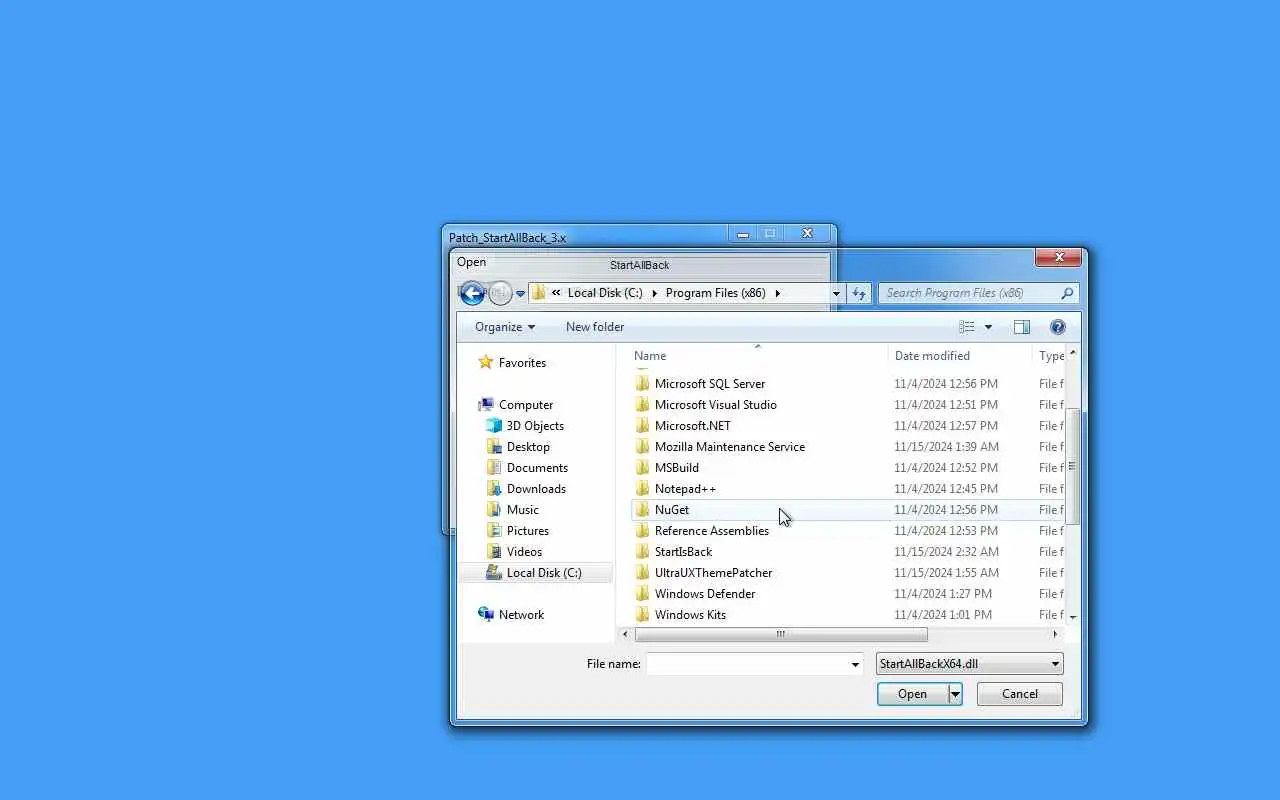Click the Mozilla Maintenance Service folder icon
The image size is (1280, 800).
pyautogui.click(x=643, y=447)
